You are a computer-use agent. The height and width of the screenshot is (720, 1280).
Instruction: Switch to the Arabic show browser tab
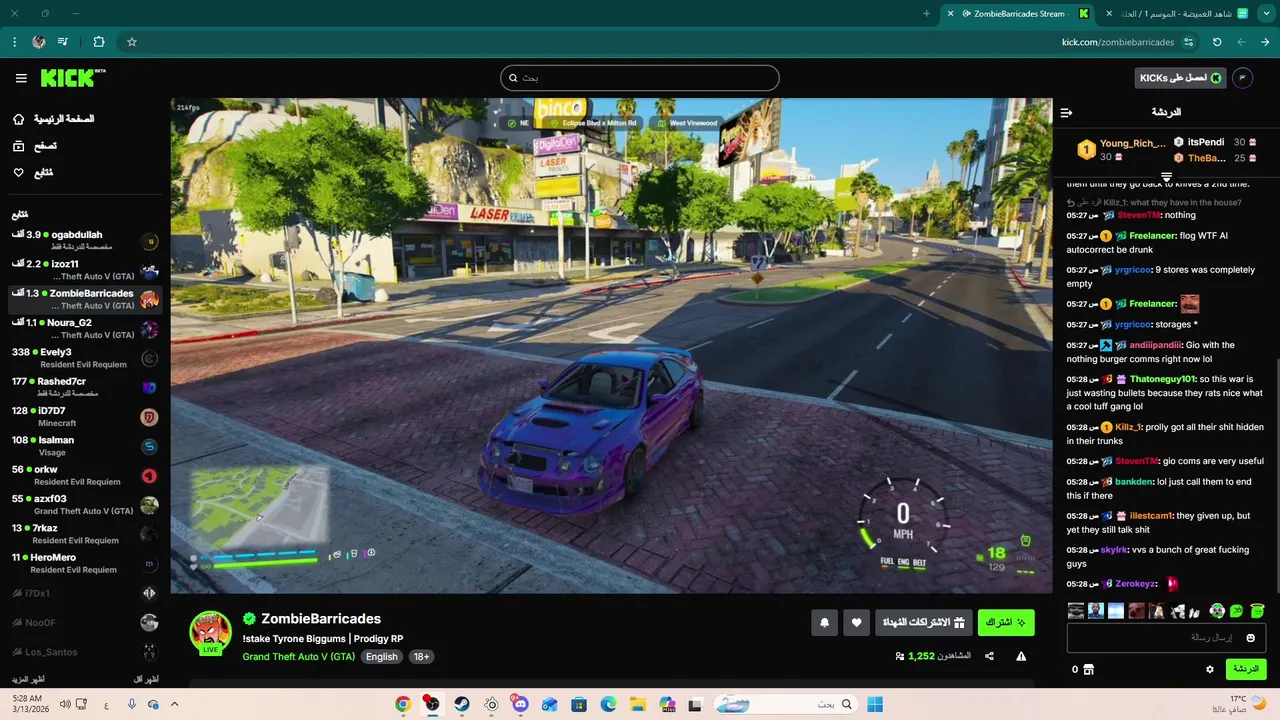click(1177, 13)
